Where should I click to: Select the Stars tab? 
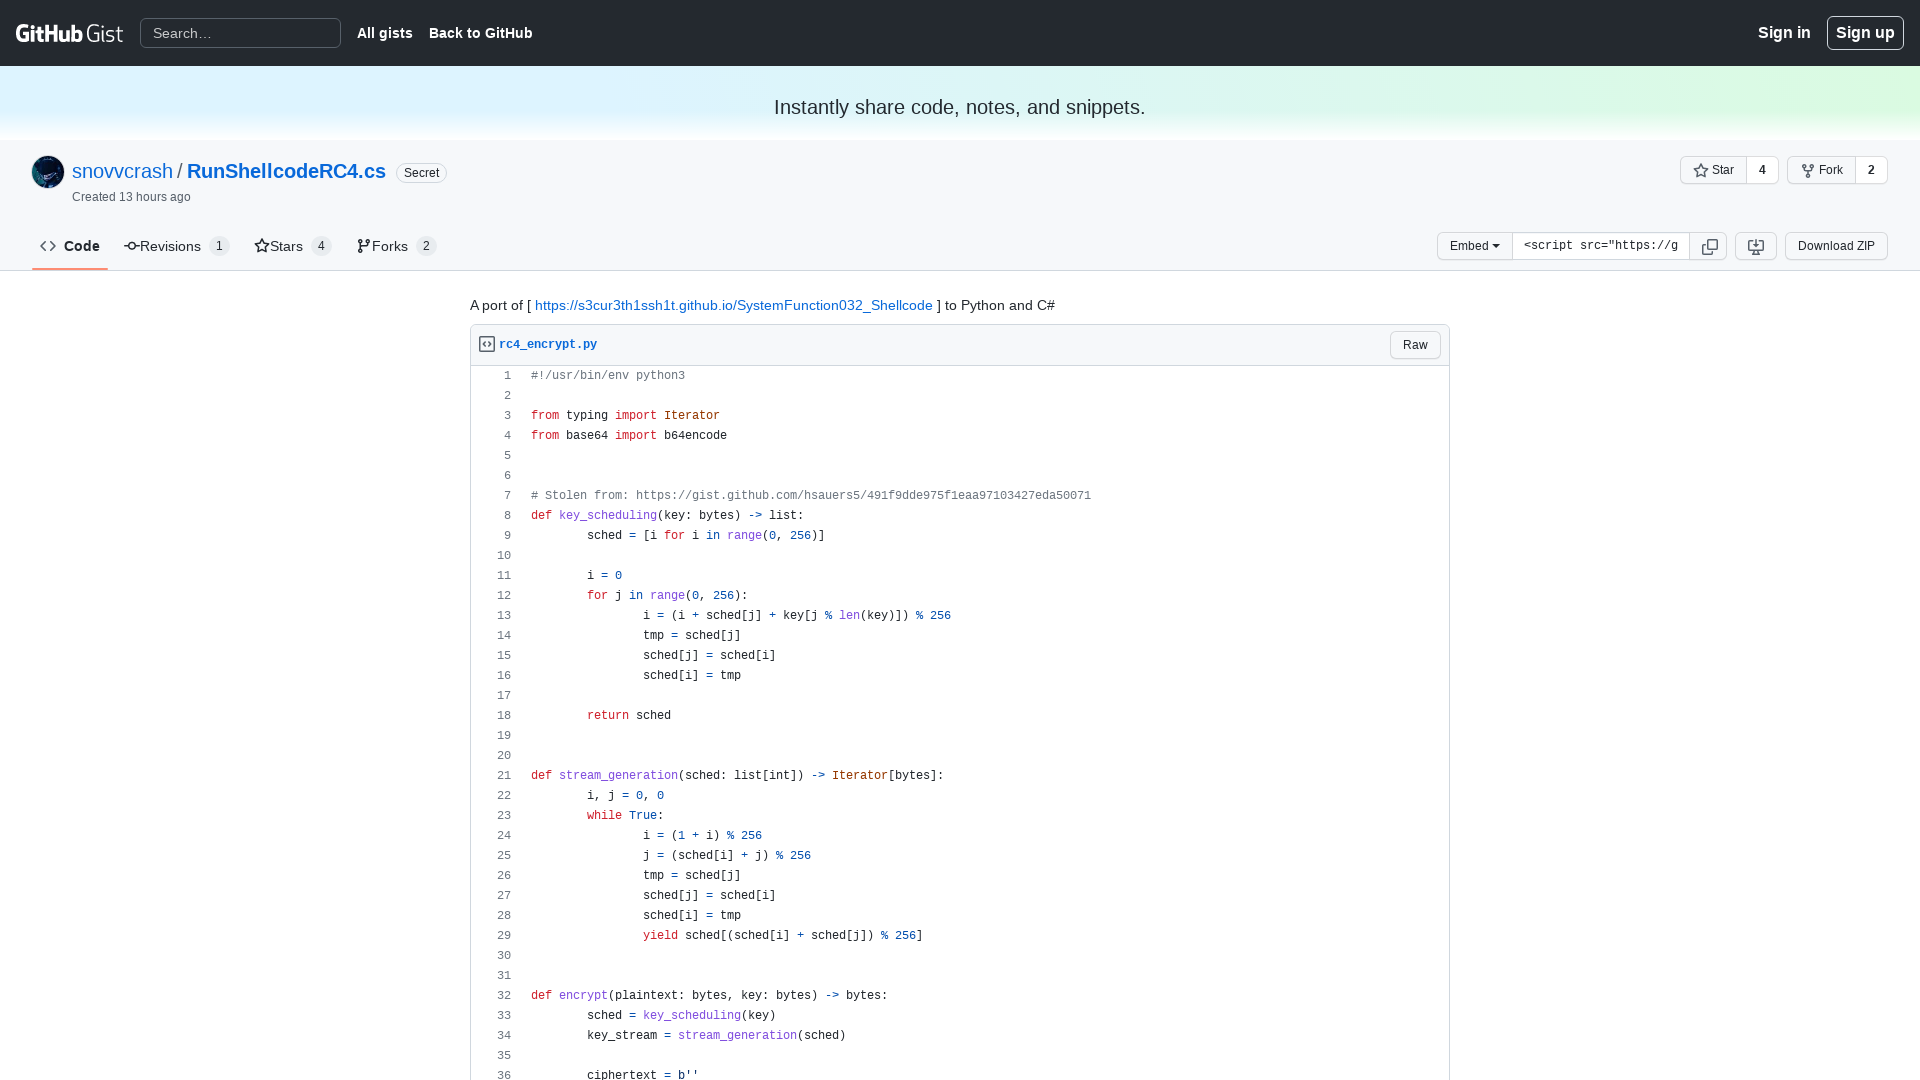click(x=287, y=246)
